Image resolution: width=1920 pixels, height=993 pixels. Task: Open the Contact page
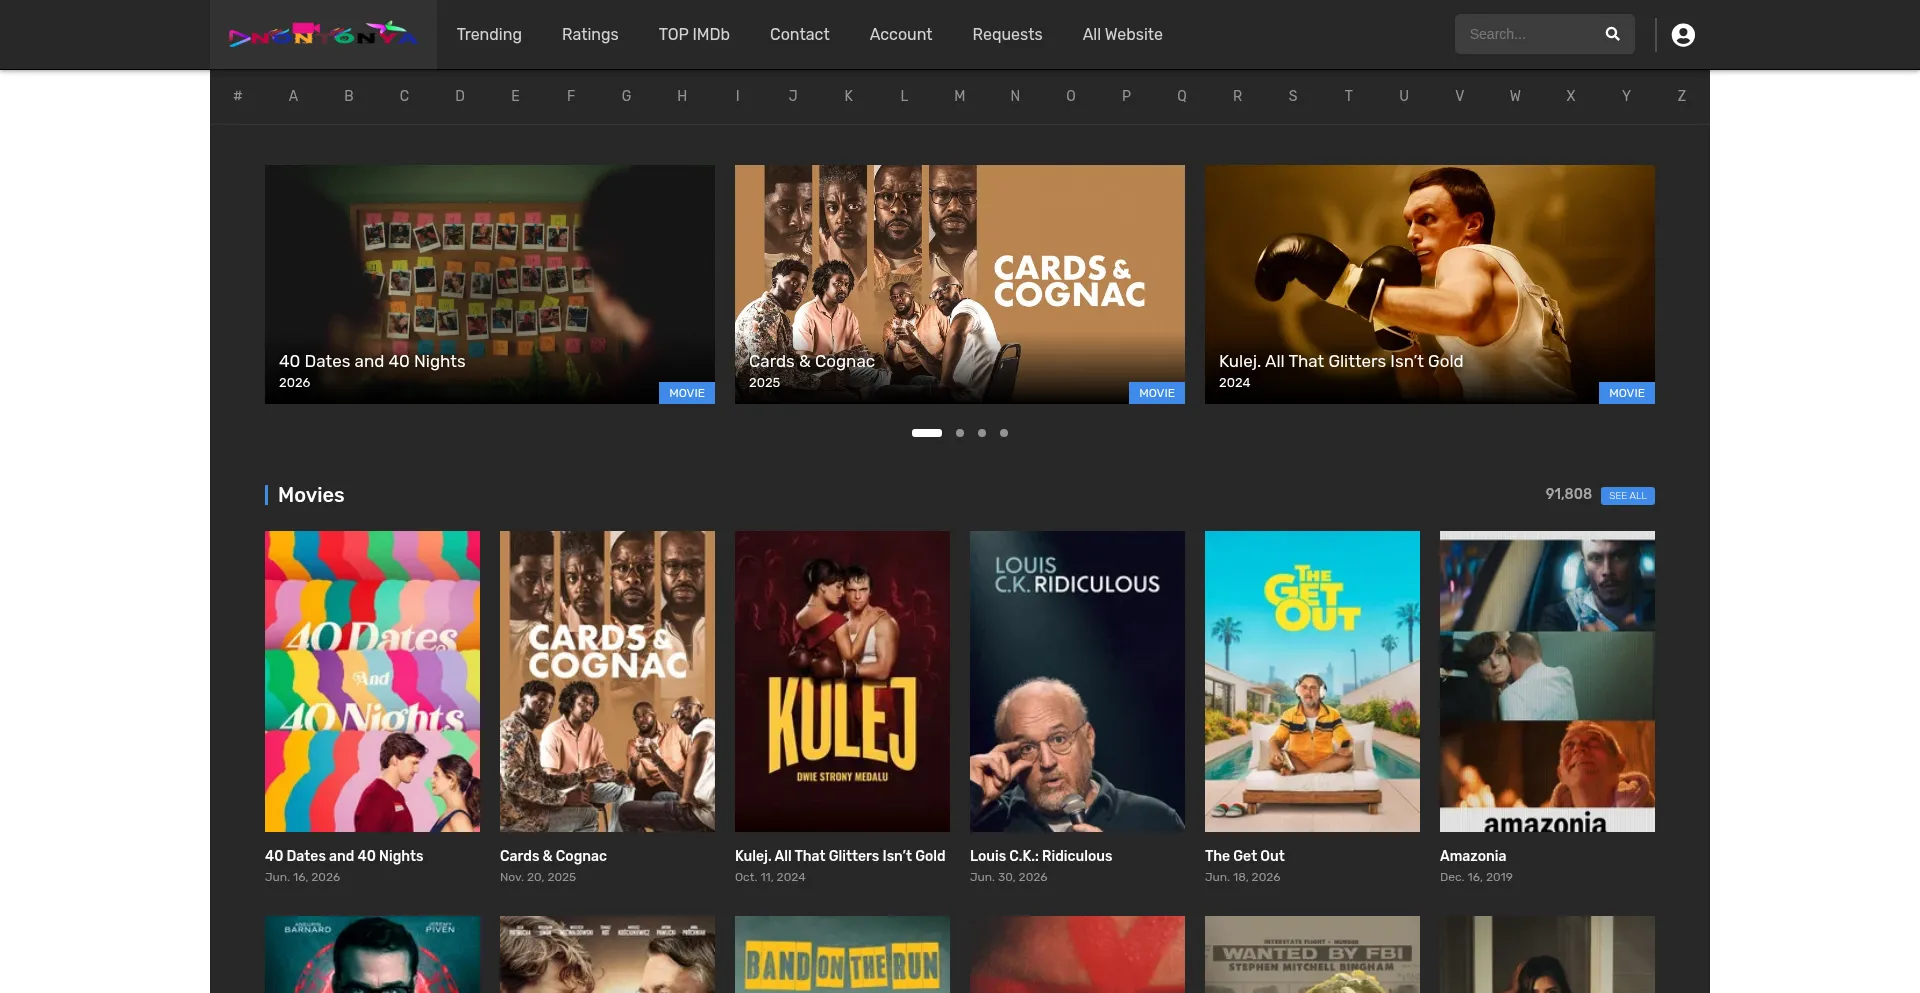pyautogui.click(x=800, y=35)
